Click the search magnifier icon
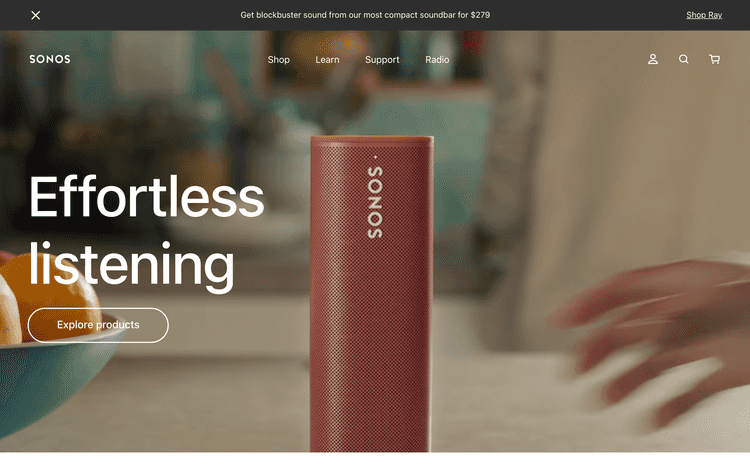This screenshot has height=469, width=750. 684,59
